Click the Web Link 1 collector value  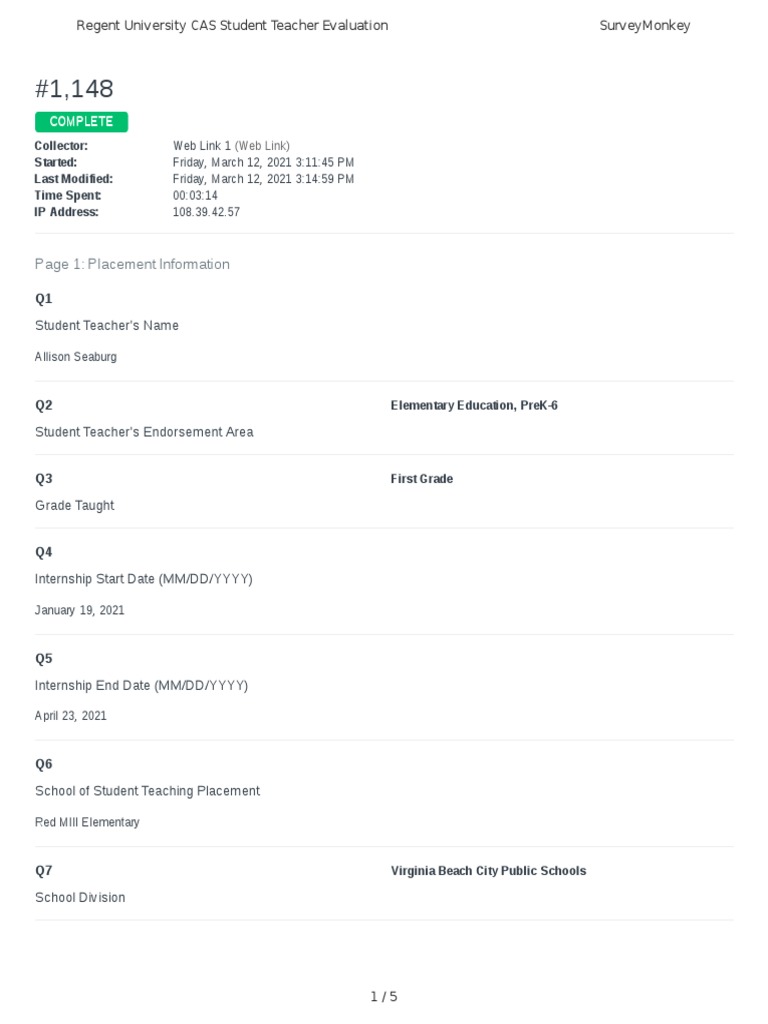click(x=231, y=146)
